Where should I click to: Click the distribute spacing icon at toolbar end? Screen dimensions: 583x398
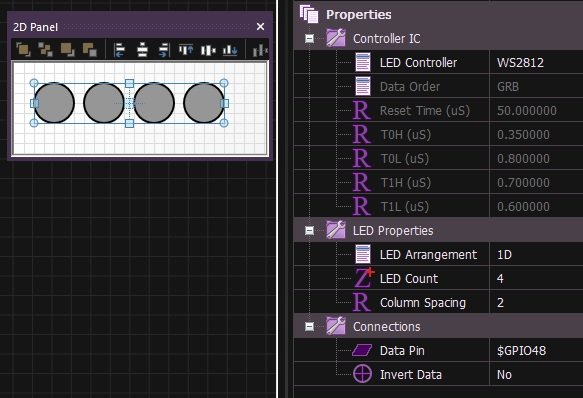pyautogui.click(x=260, y=50)
